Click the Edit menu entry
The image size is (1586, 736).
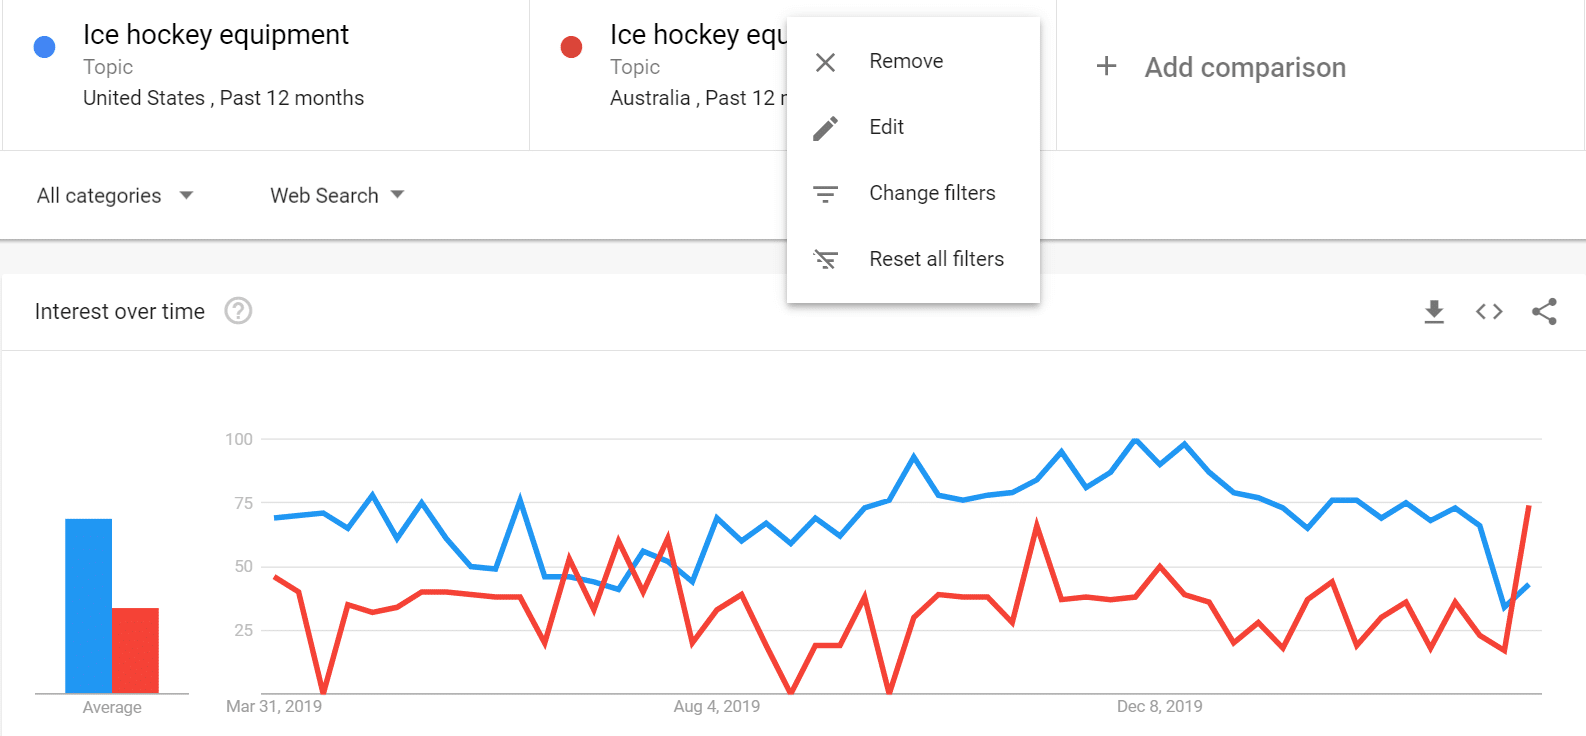click(x=886, y=127)
